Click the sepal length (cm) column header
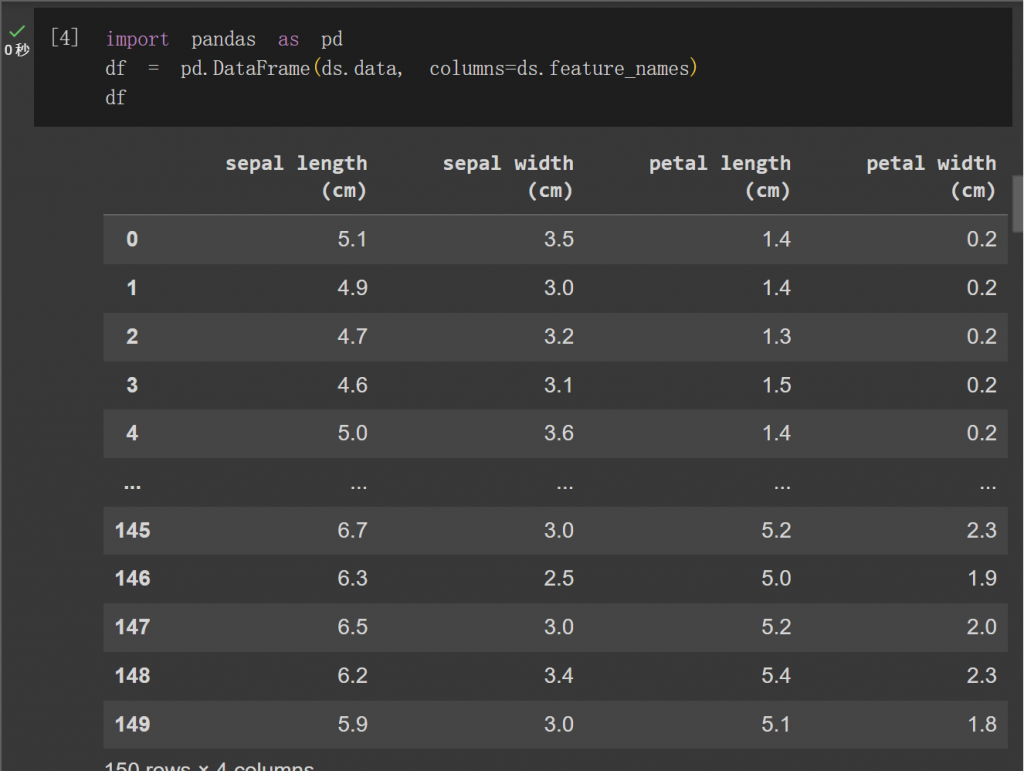The height and width of the screenshot is (771, 1024). 296,176
